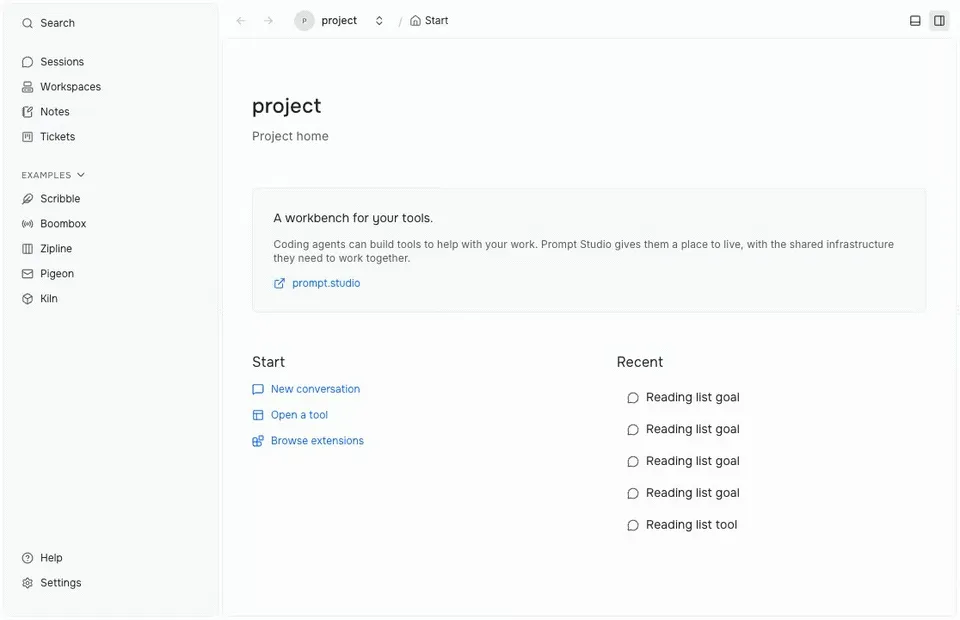This screenshot has height=620, width=960.
Task: Open the Reading list tool recent item
Action: point(691,525)
